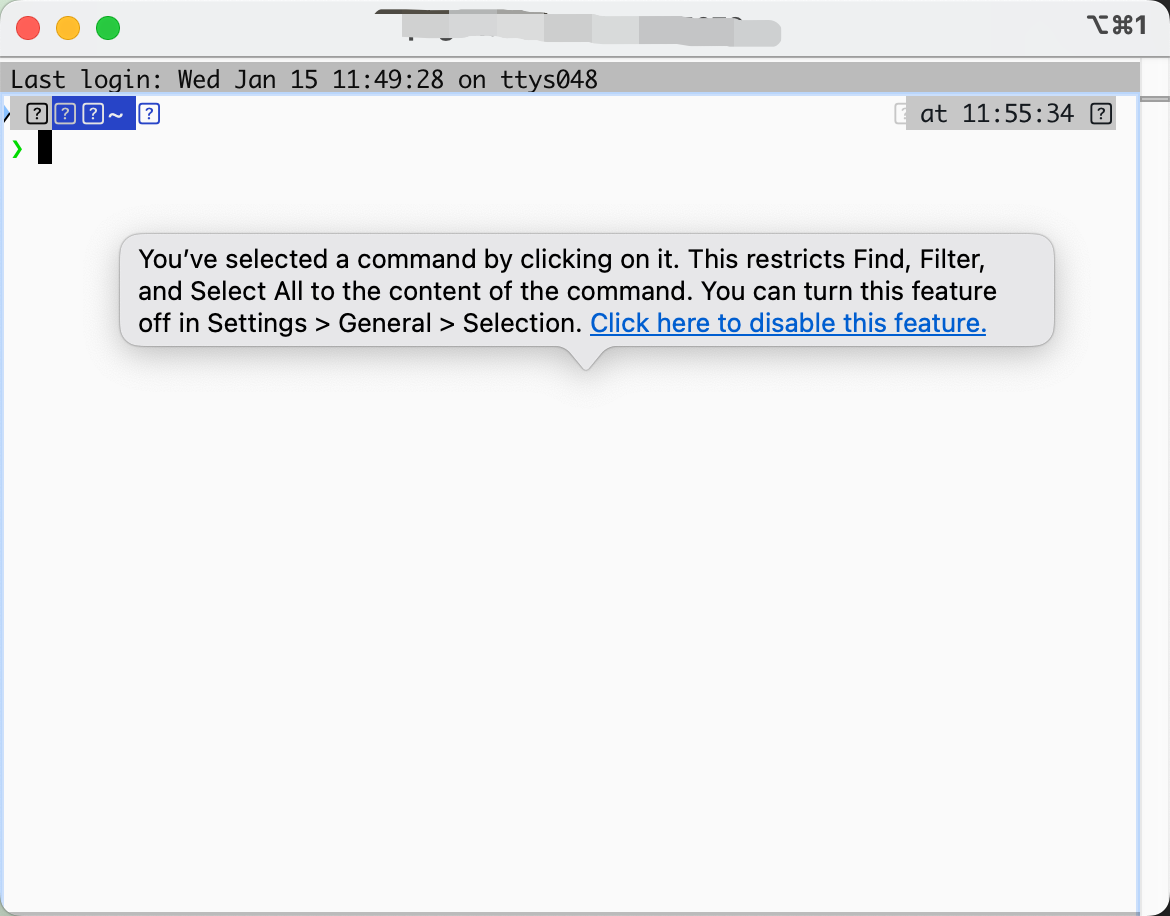1170x916 pixels.
Task: Click the green prompt chevron
Action: pyautogui.click(x=17, y=148)
